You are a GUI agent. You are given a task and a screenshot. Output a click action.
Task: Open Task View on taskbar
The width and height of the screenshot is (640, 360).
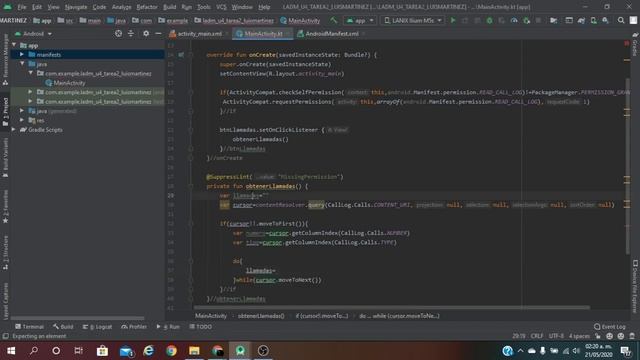click(x=78, y=351)
